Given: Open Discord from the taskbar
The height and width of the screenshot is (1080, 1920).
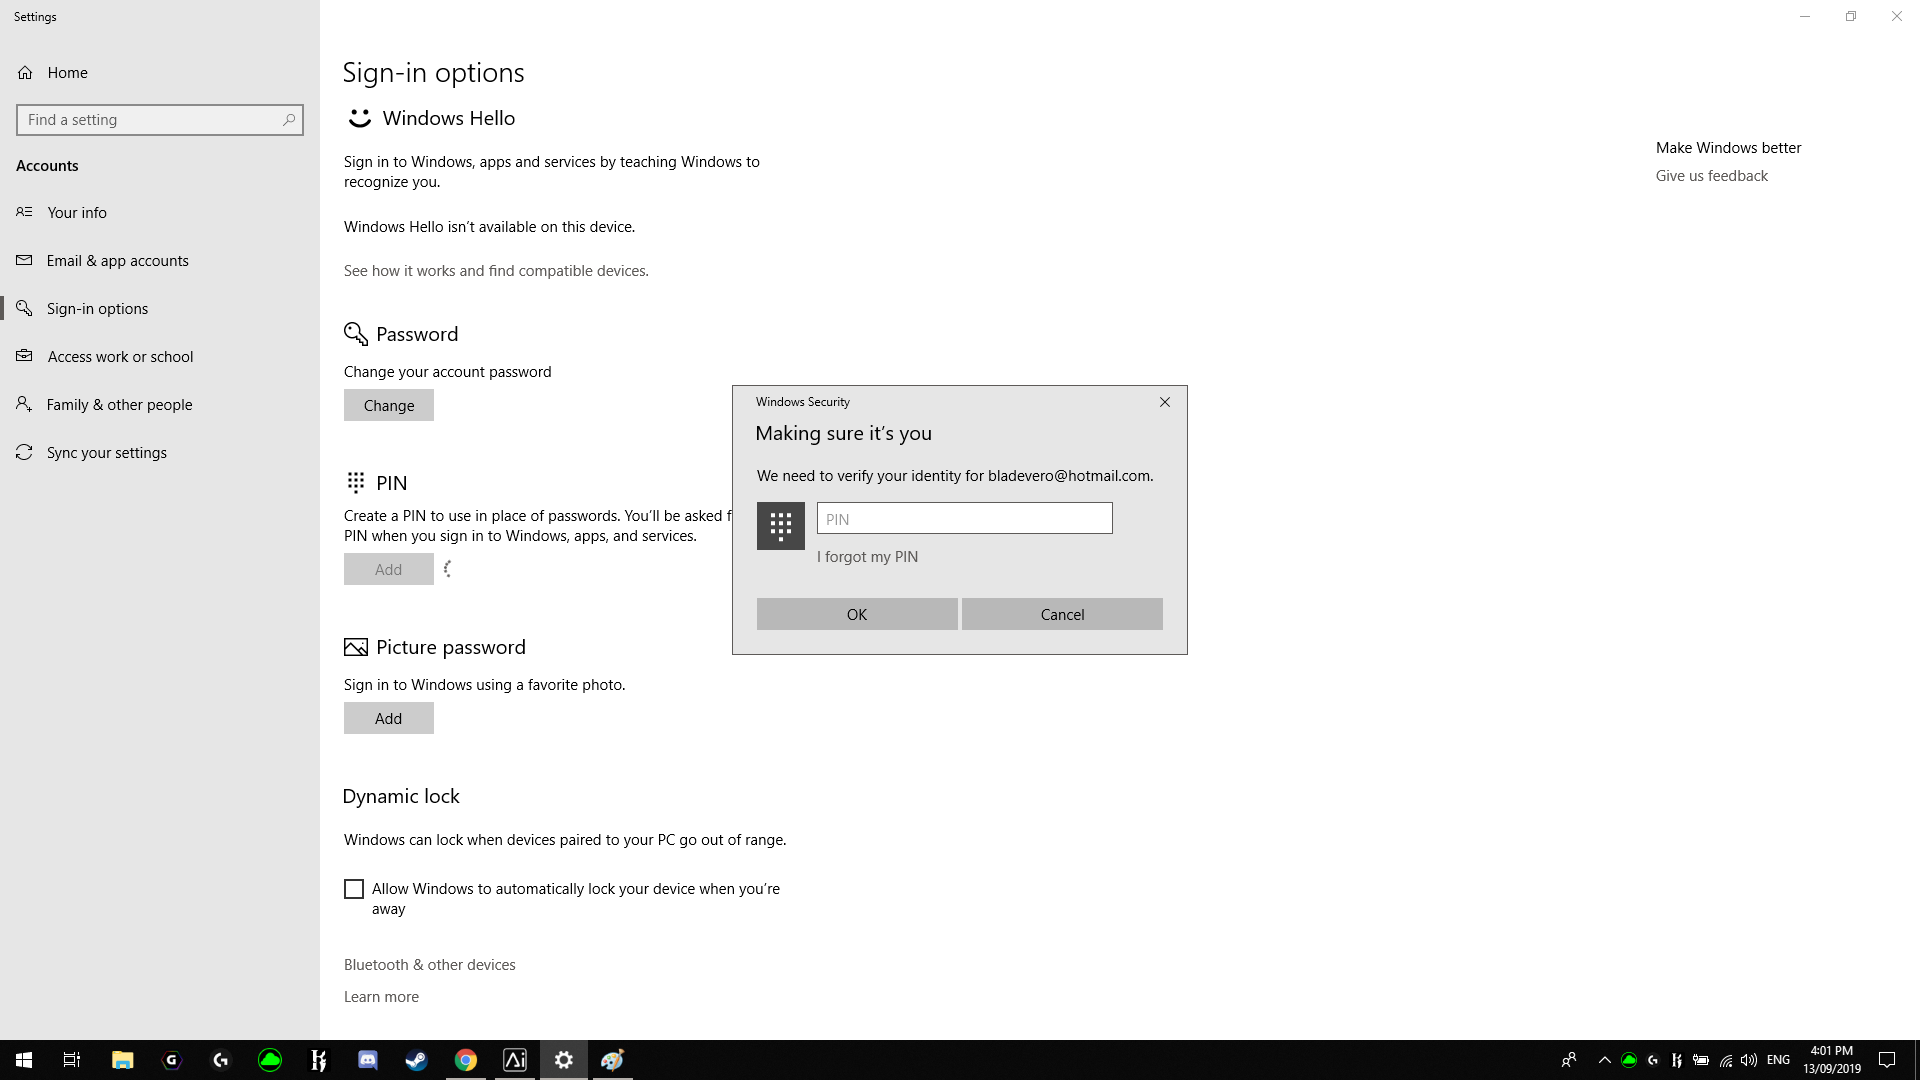Looking at the screenshot, I should tap(368, 1059).
